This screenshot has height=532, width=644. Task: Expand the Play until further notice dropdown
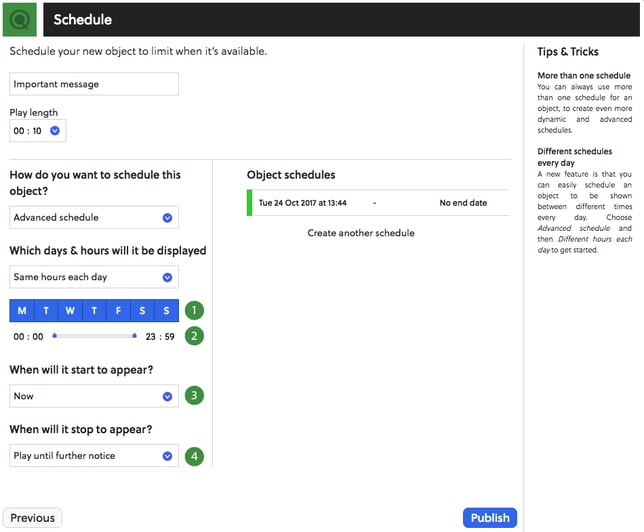[94, 456]
